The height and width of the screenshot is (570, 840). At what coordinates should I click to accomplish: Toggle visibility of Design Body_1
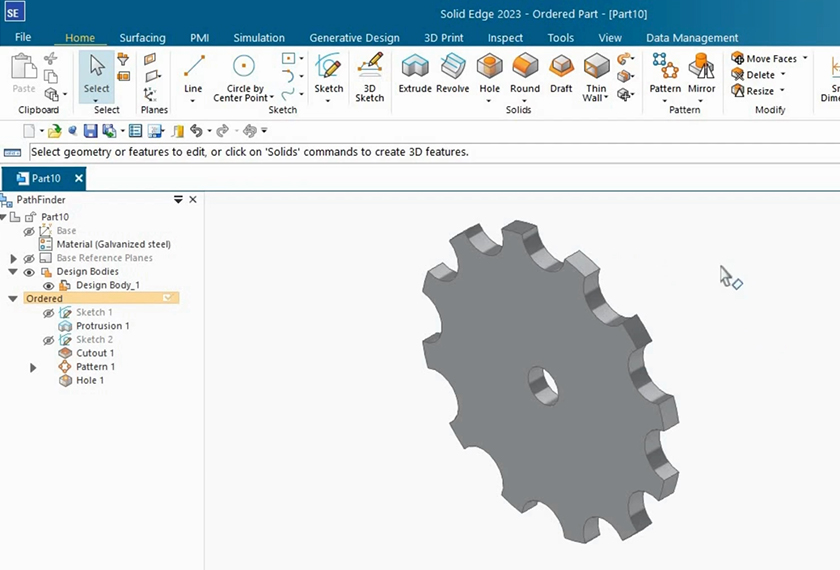tap(48, 286)
